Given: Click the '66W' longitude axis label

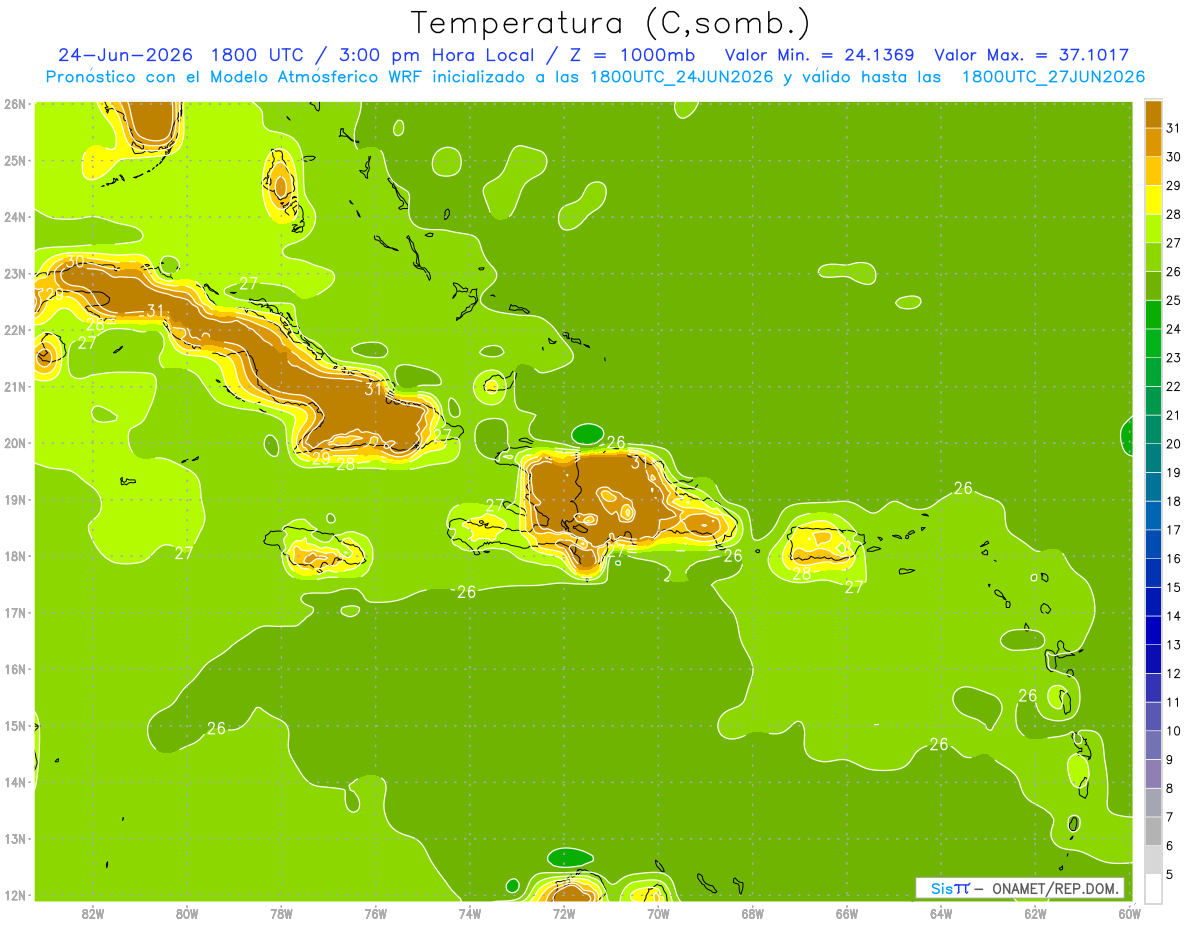Looking at the screenshot, I should click(847, 913).
